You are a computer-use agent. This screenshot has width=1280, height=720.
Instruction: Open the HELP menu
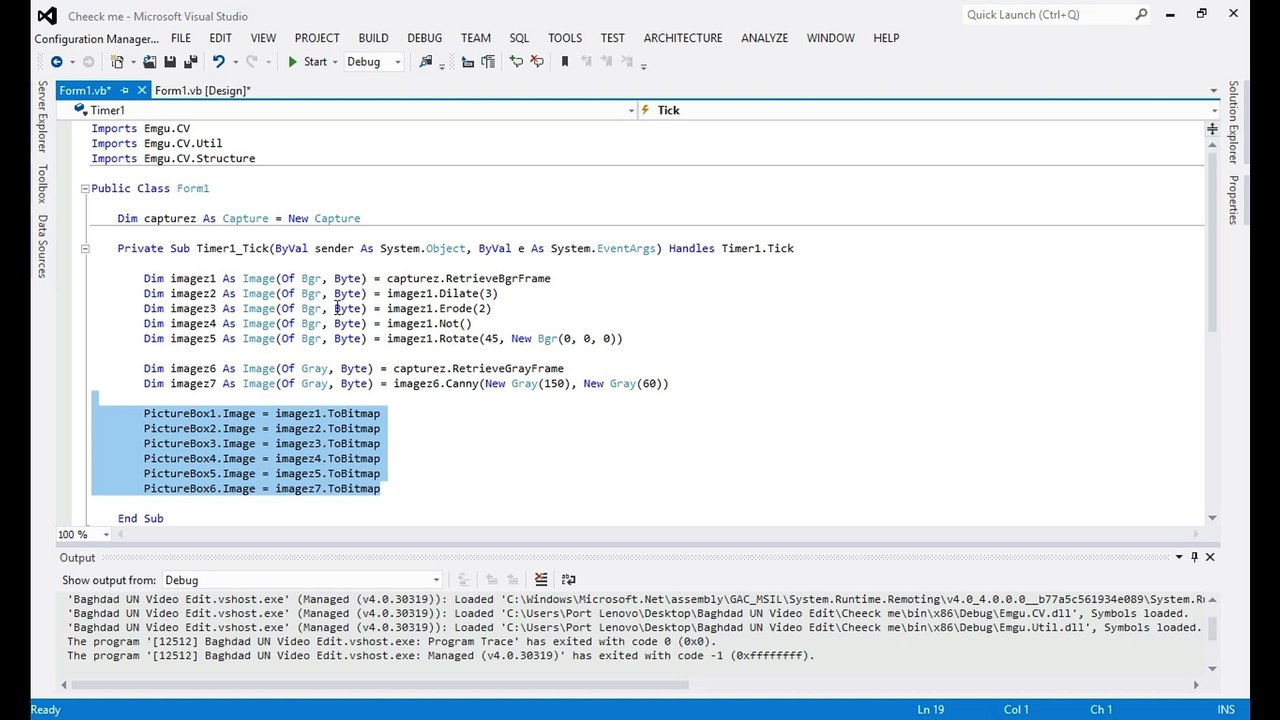tap(886, 38)
